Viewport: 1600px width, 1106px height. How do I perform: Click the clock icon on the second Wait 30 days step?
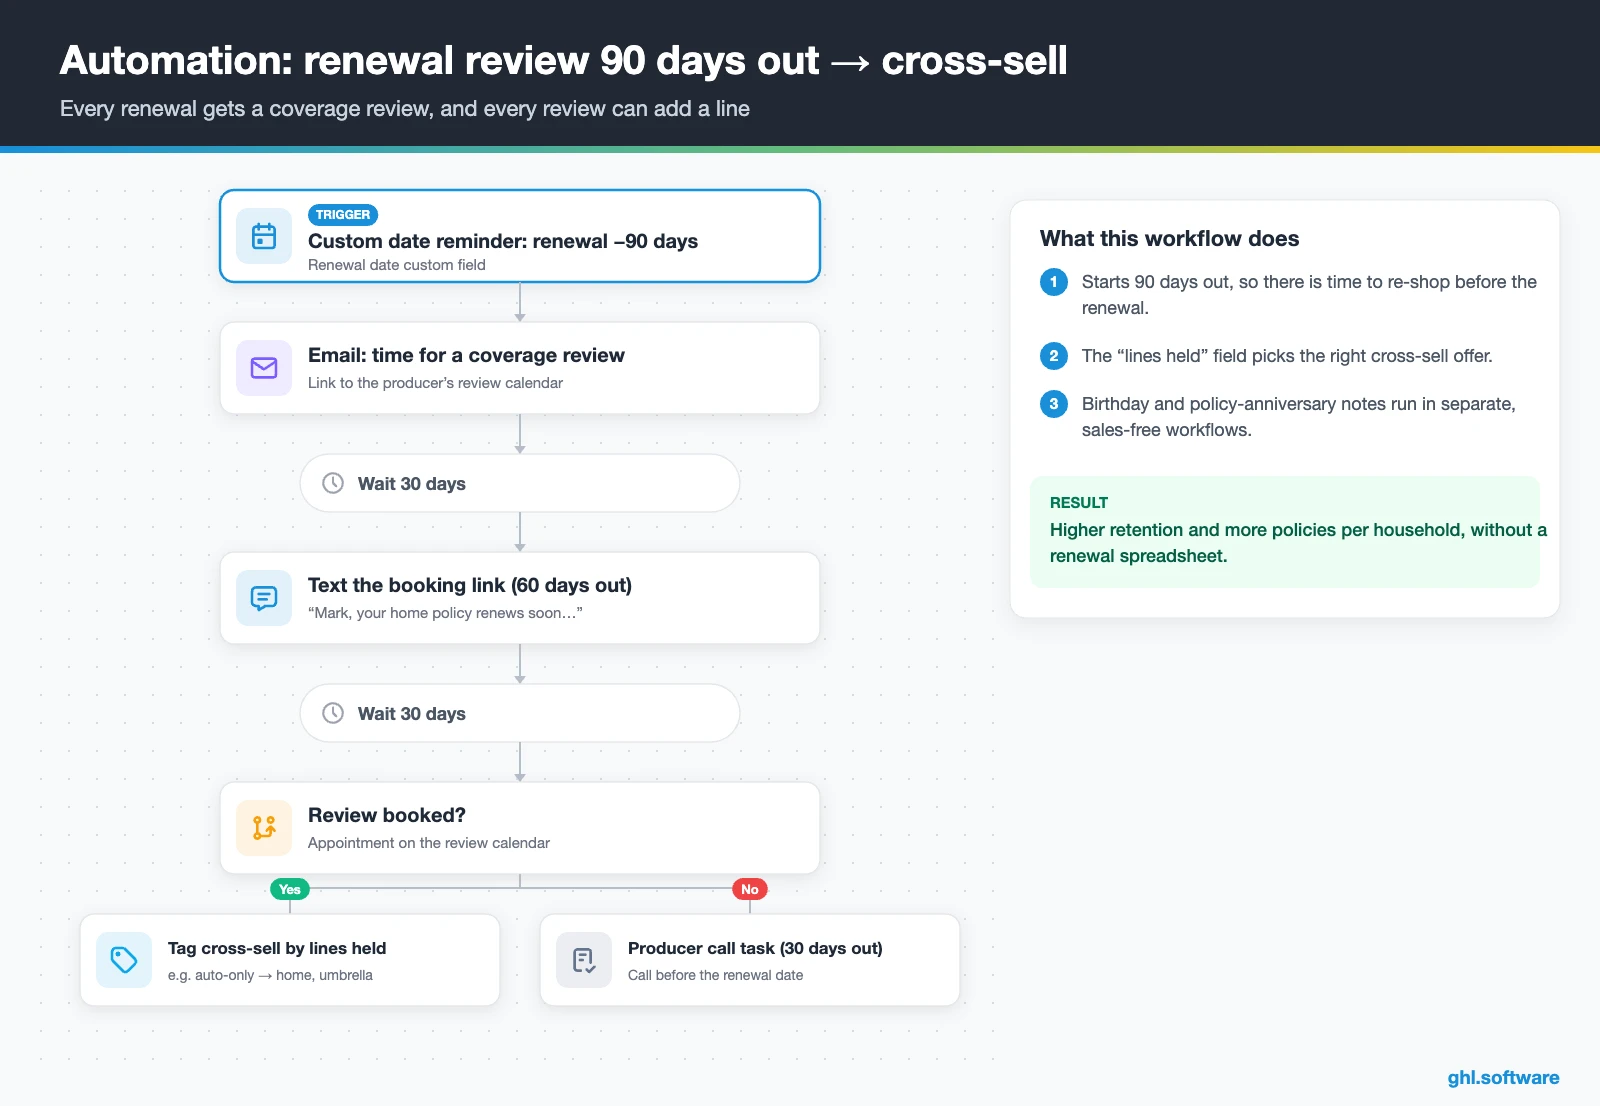coord(333,713)
